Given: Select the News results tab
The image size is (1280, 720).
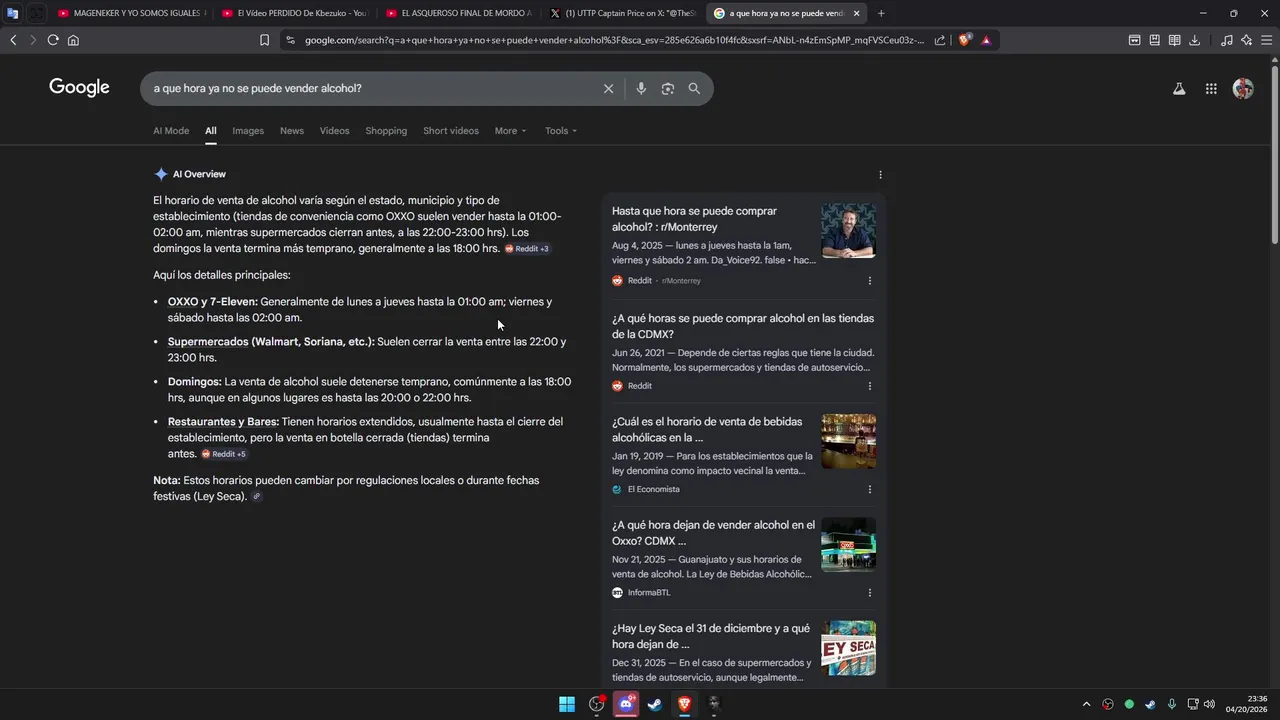Looking at the screenshot, I should tap(292, 131).
